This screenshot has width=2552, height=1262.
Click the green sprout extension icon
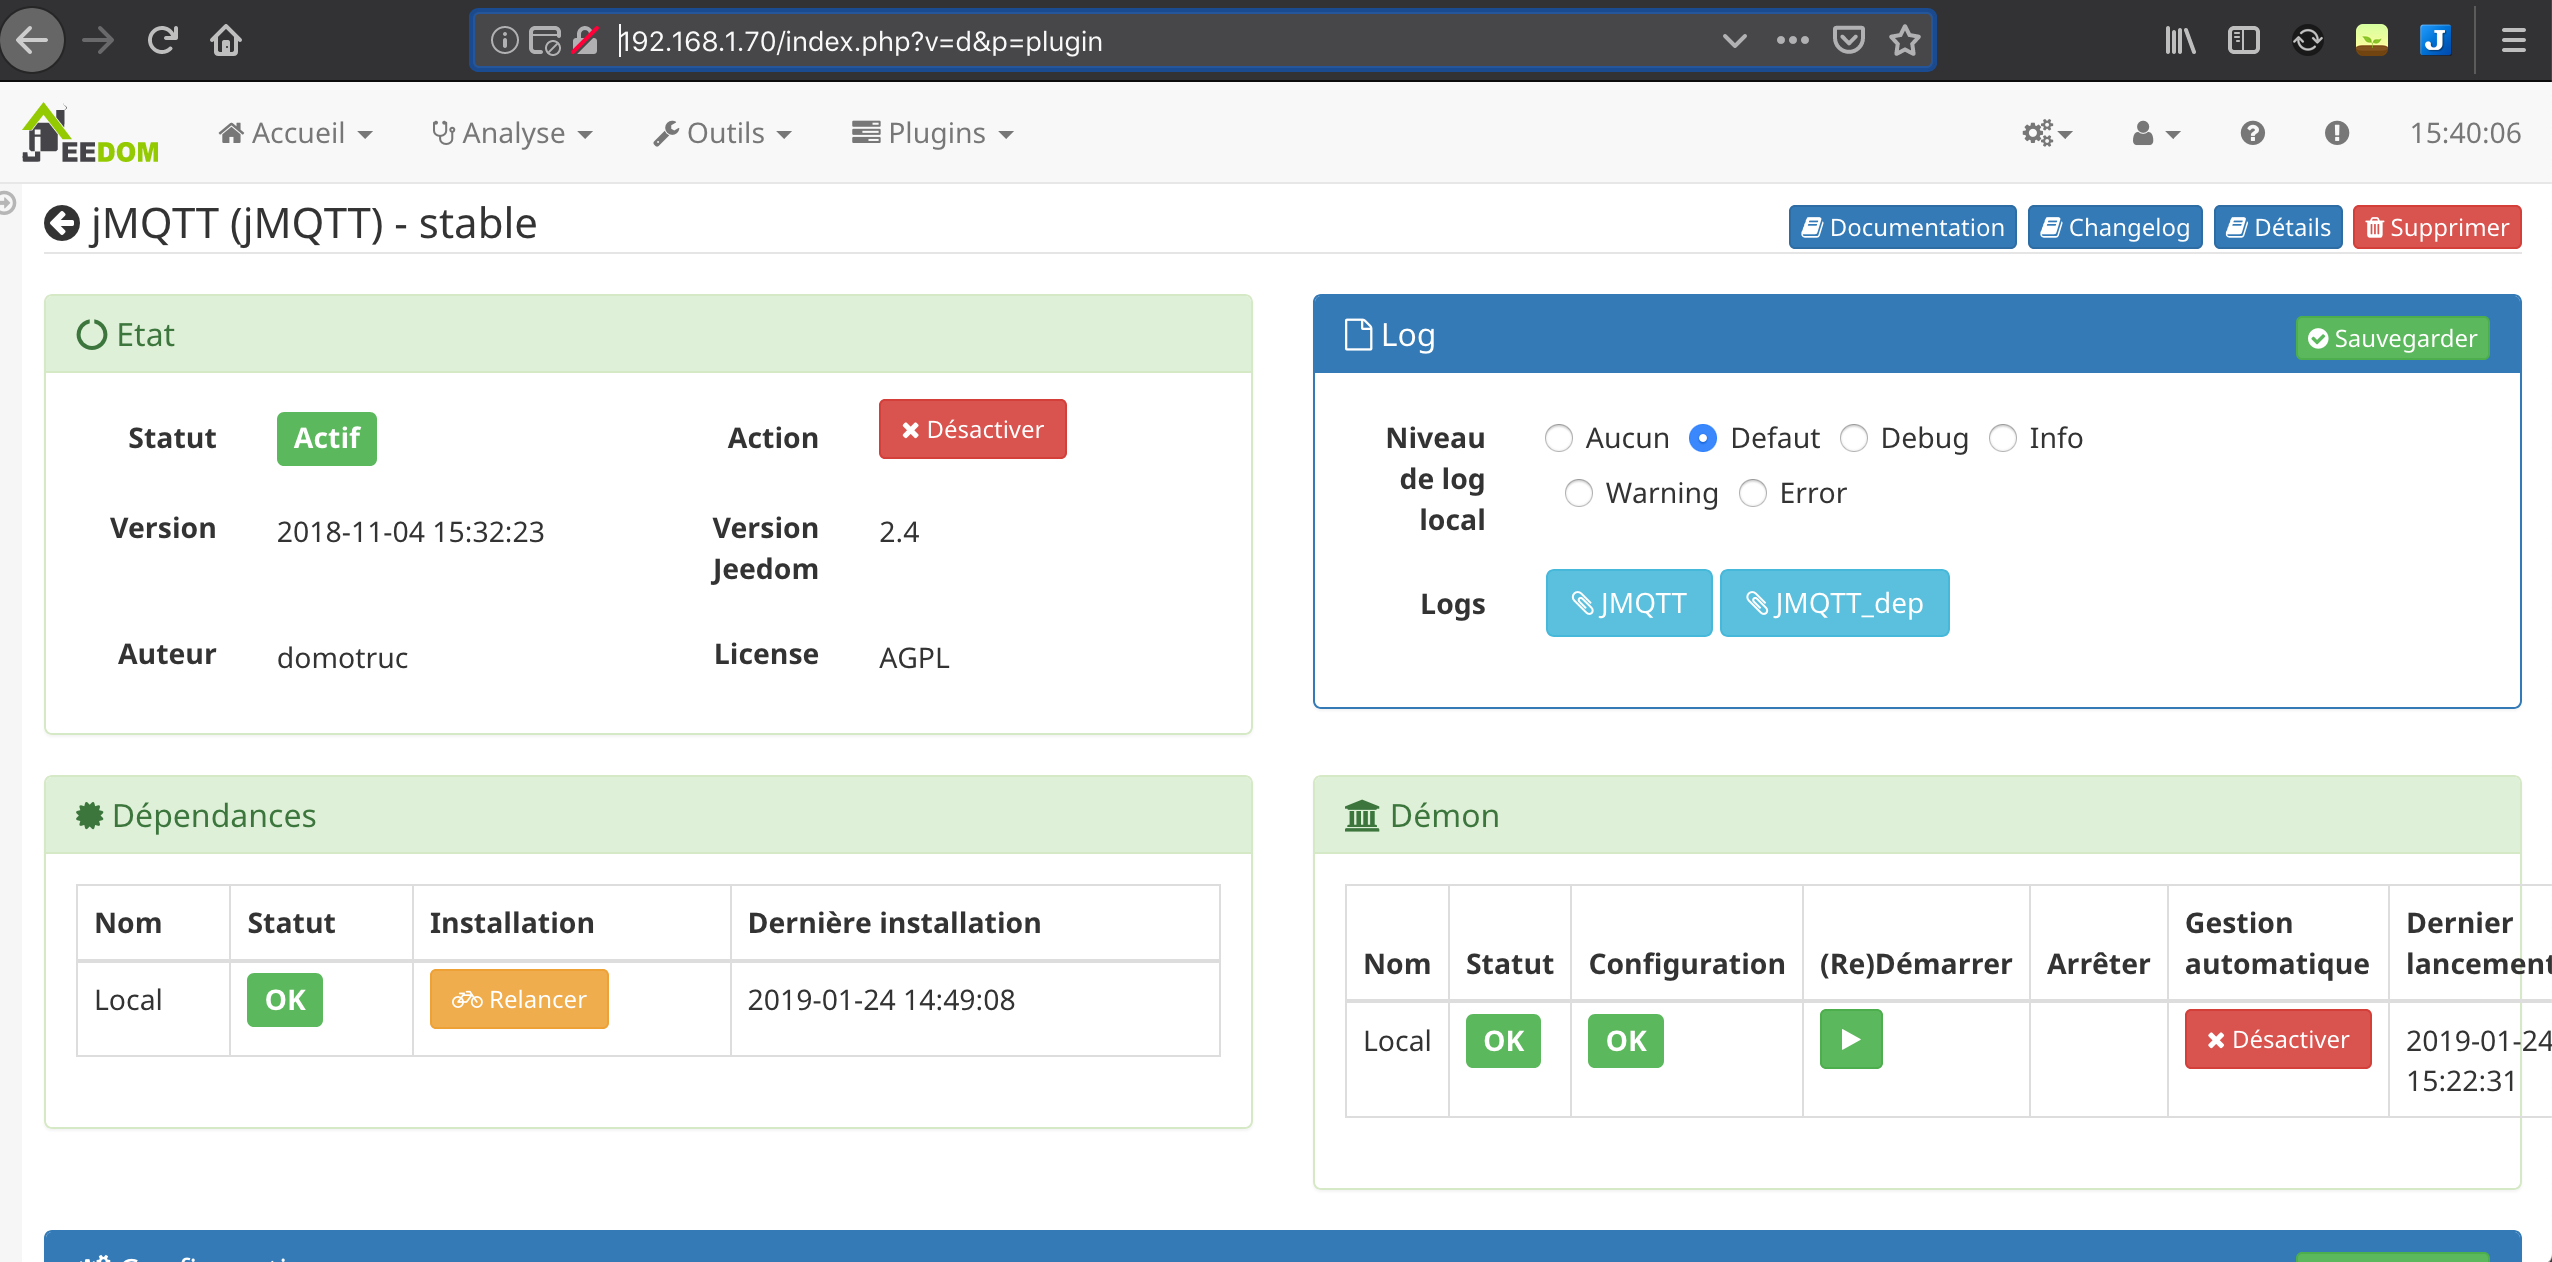(2371, 40)
